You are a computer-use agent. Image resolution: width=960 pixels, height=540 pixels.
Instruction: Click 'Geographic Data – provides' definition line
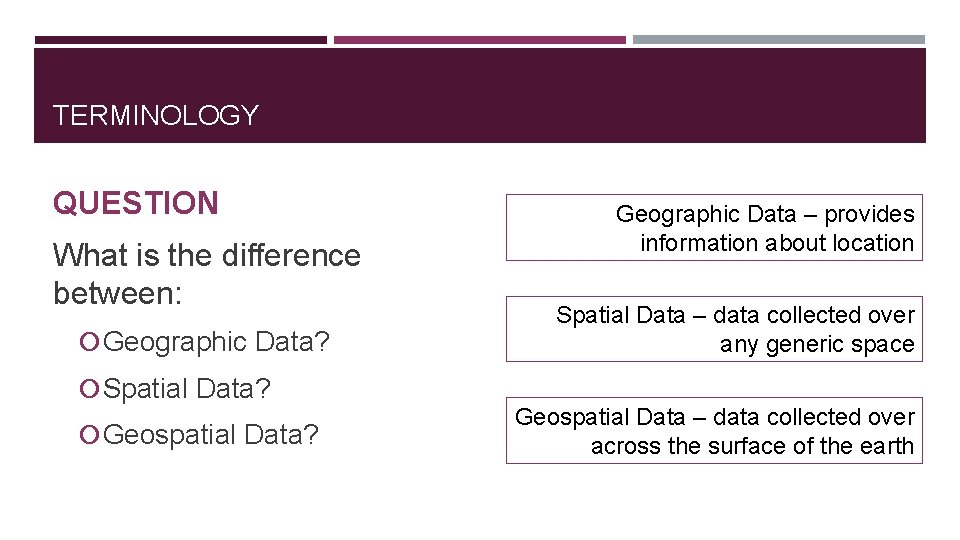point(764,214)
